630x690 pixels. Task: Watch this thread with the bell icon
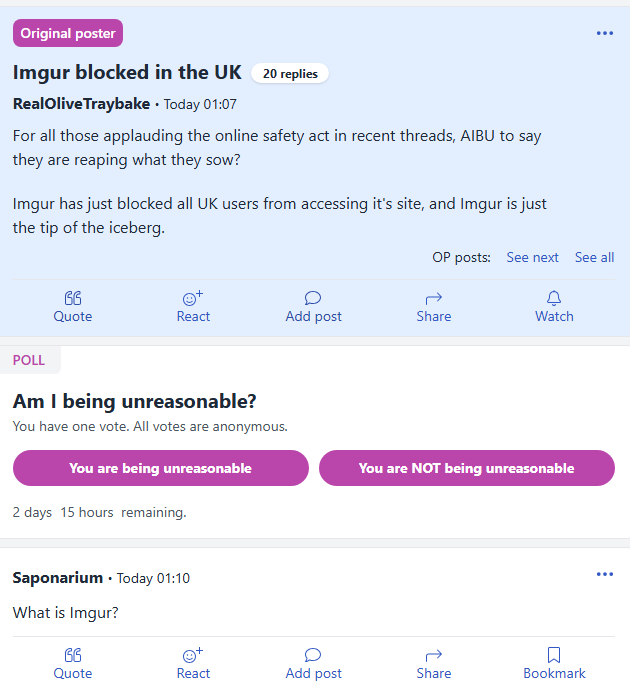[554, 306]
